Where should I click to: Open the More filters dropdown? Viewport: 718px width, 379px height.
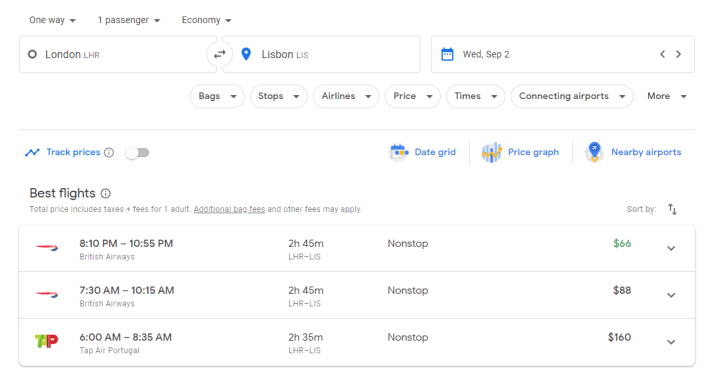pos(667,96)
